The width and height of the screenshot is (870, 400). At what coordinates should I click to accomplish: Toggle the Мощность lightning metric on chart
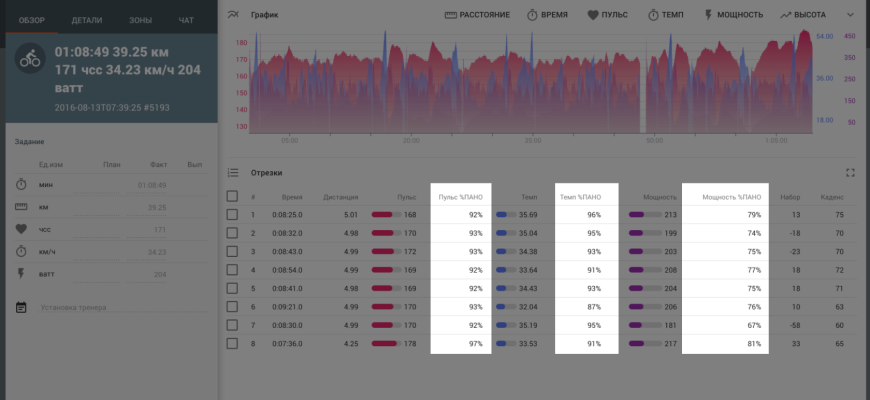(733, 15)
